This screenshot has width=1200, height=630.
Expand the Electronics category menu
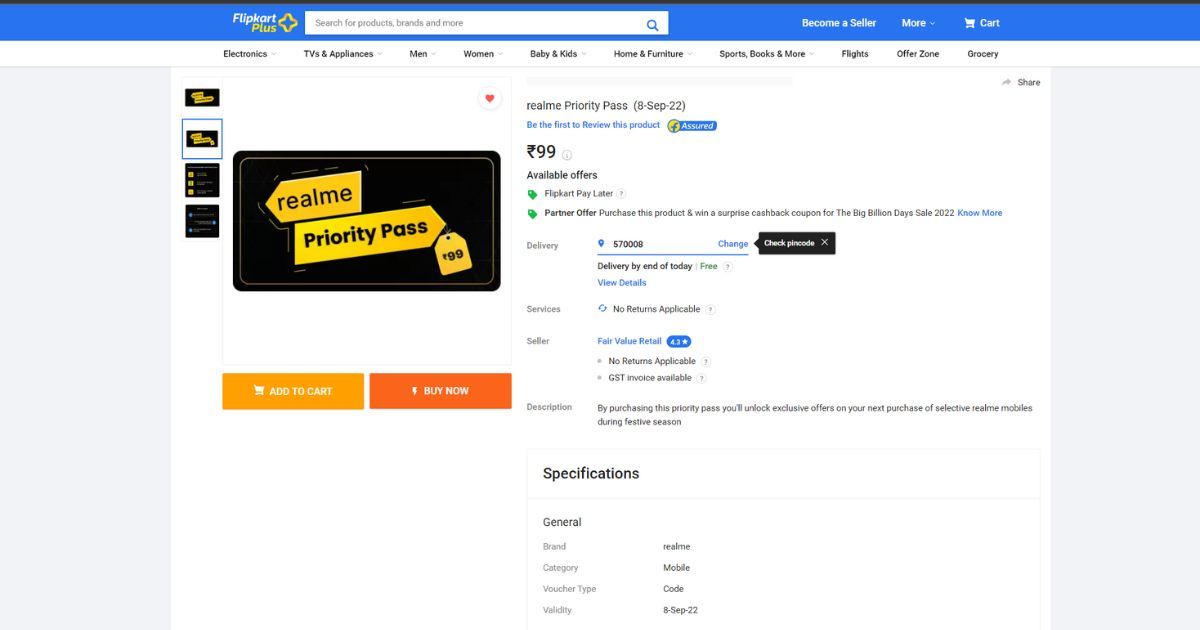tap(250, 54)
